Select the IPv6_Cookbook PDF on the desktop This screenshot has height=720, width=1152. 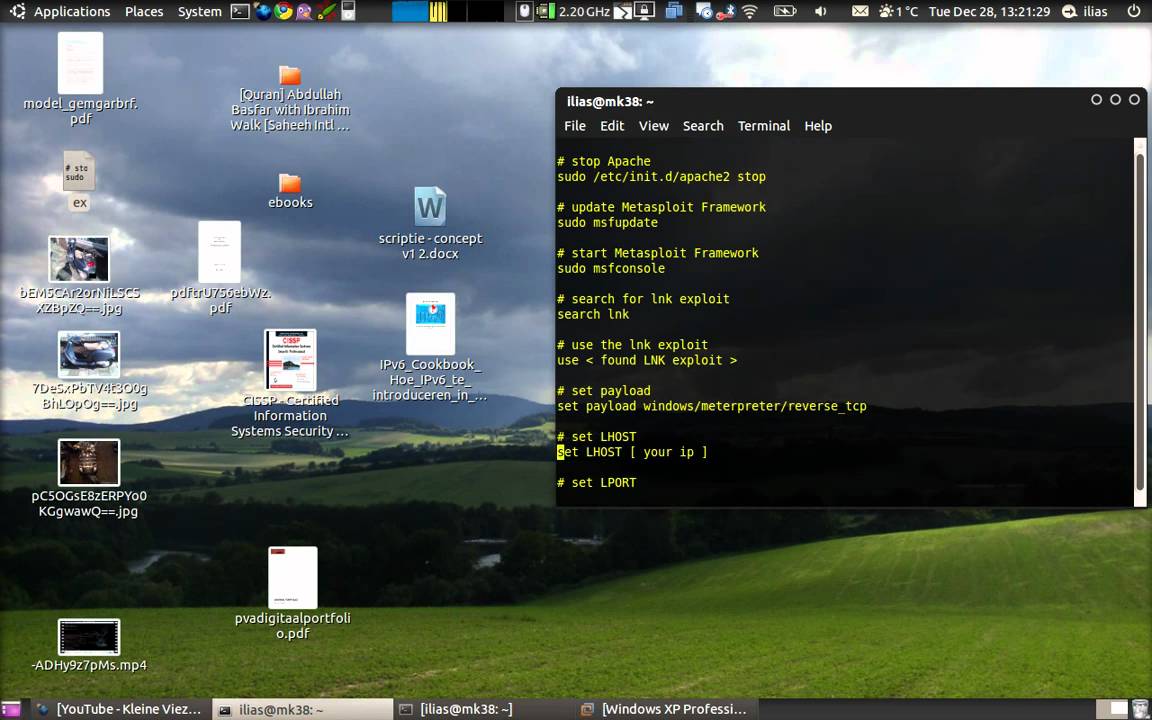pyautogui.click(x=430, y=348)
